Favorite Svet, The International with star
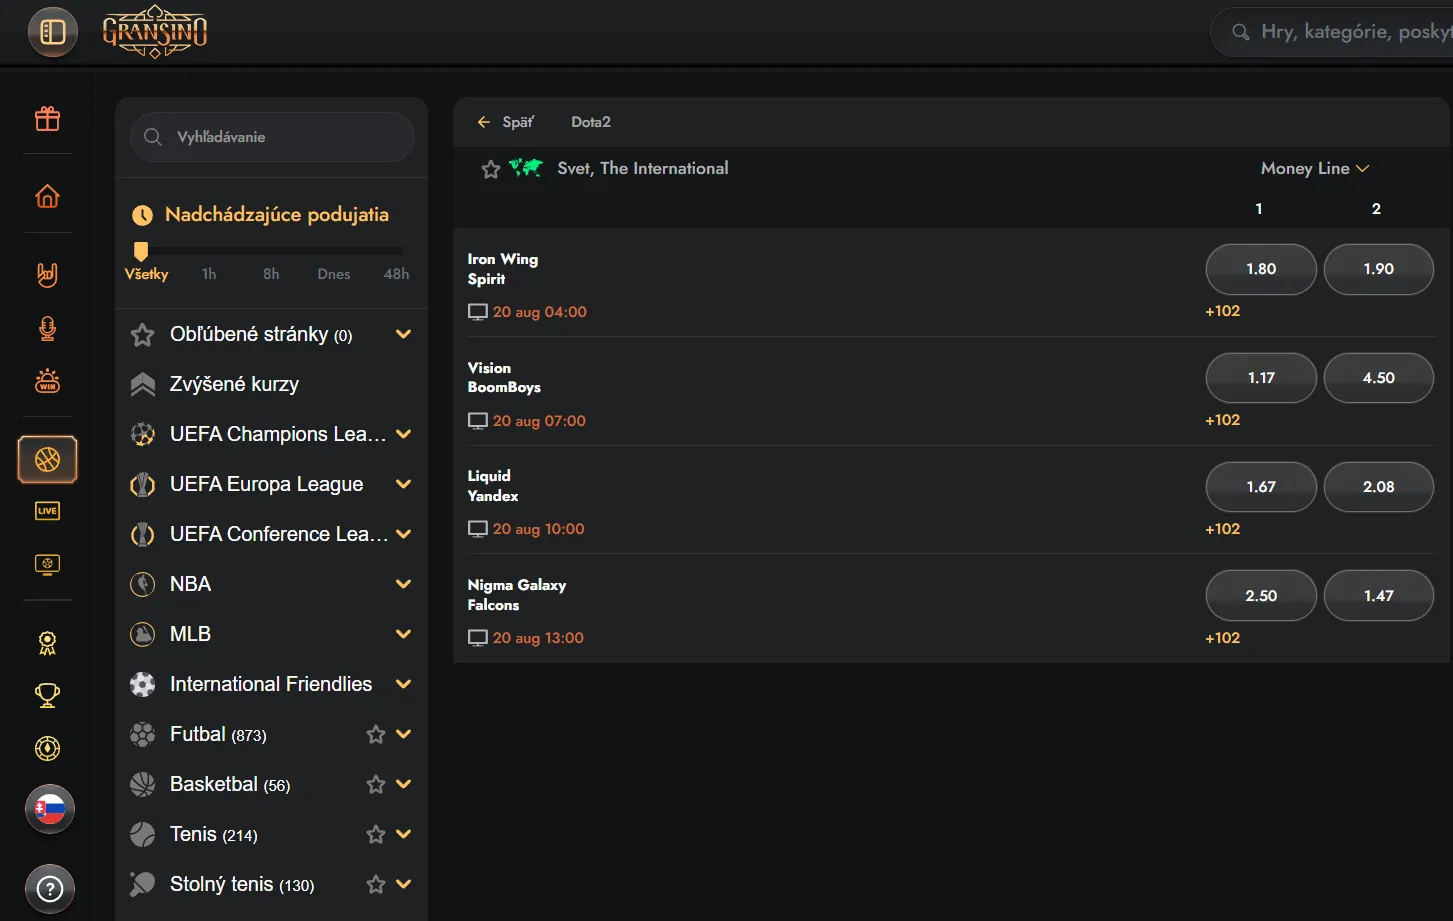1453x921 pixels. [490, 169]
